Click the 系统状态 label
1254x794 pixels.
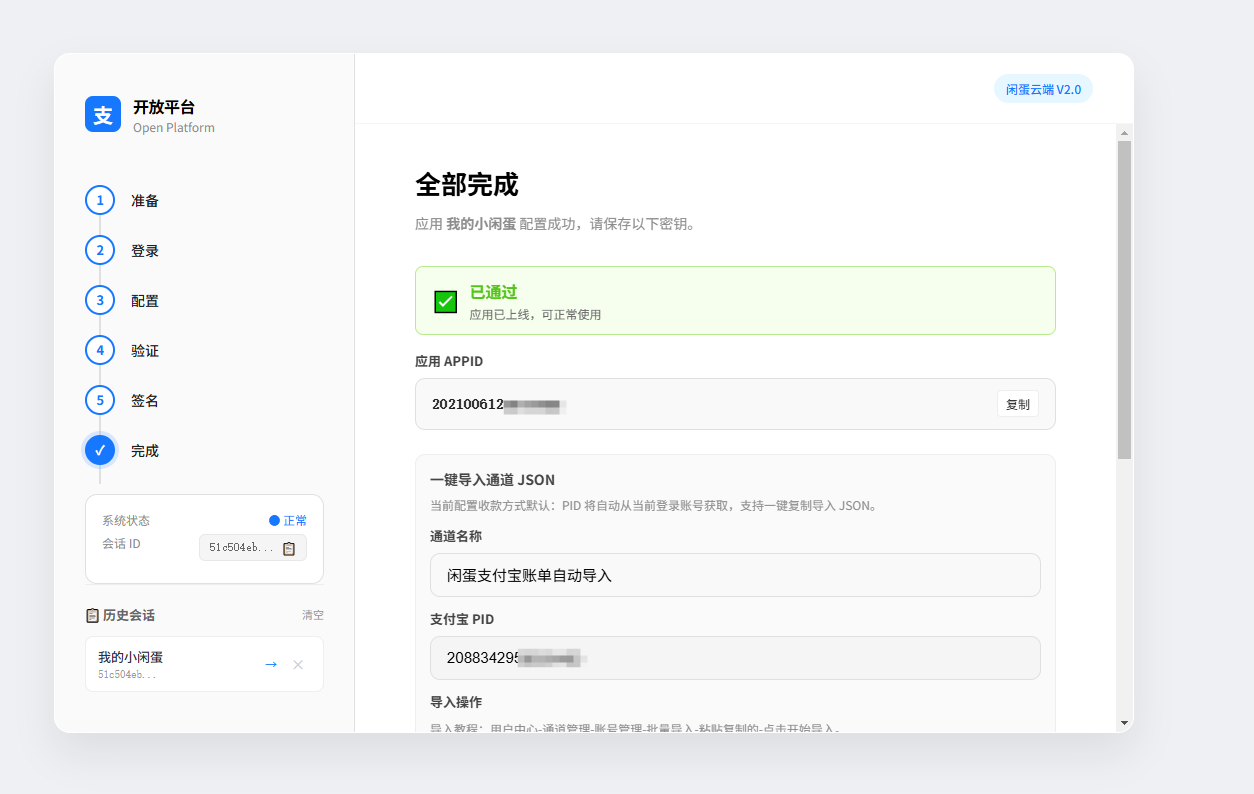126,521
